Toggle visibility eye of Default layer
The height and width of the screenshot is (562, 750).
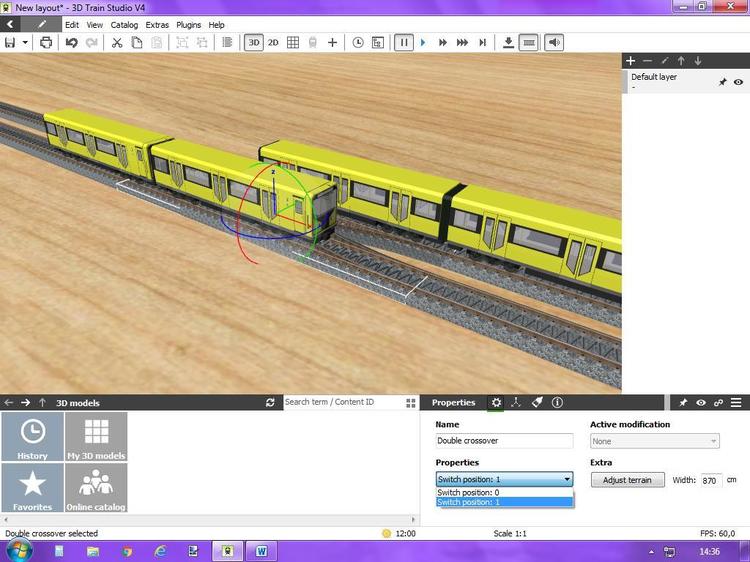click(x=738, y=82)
